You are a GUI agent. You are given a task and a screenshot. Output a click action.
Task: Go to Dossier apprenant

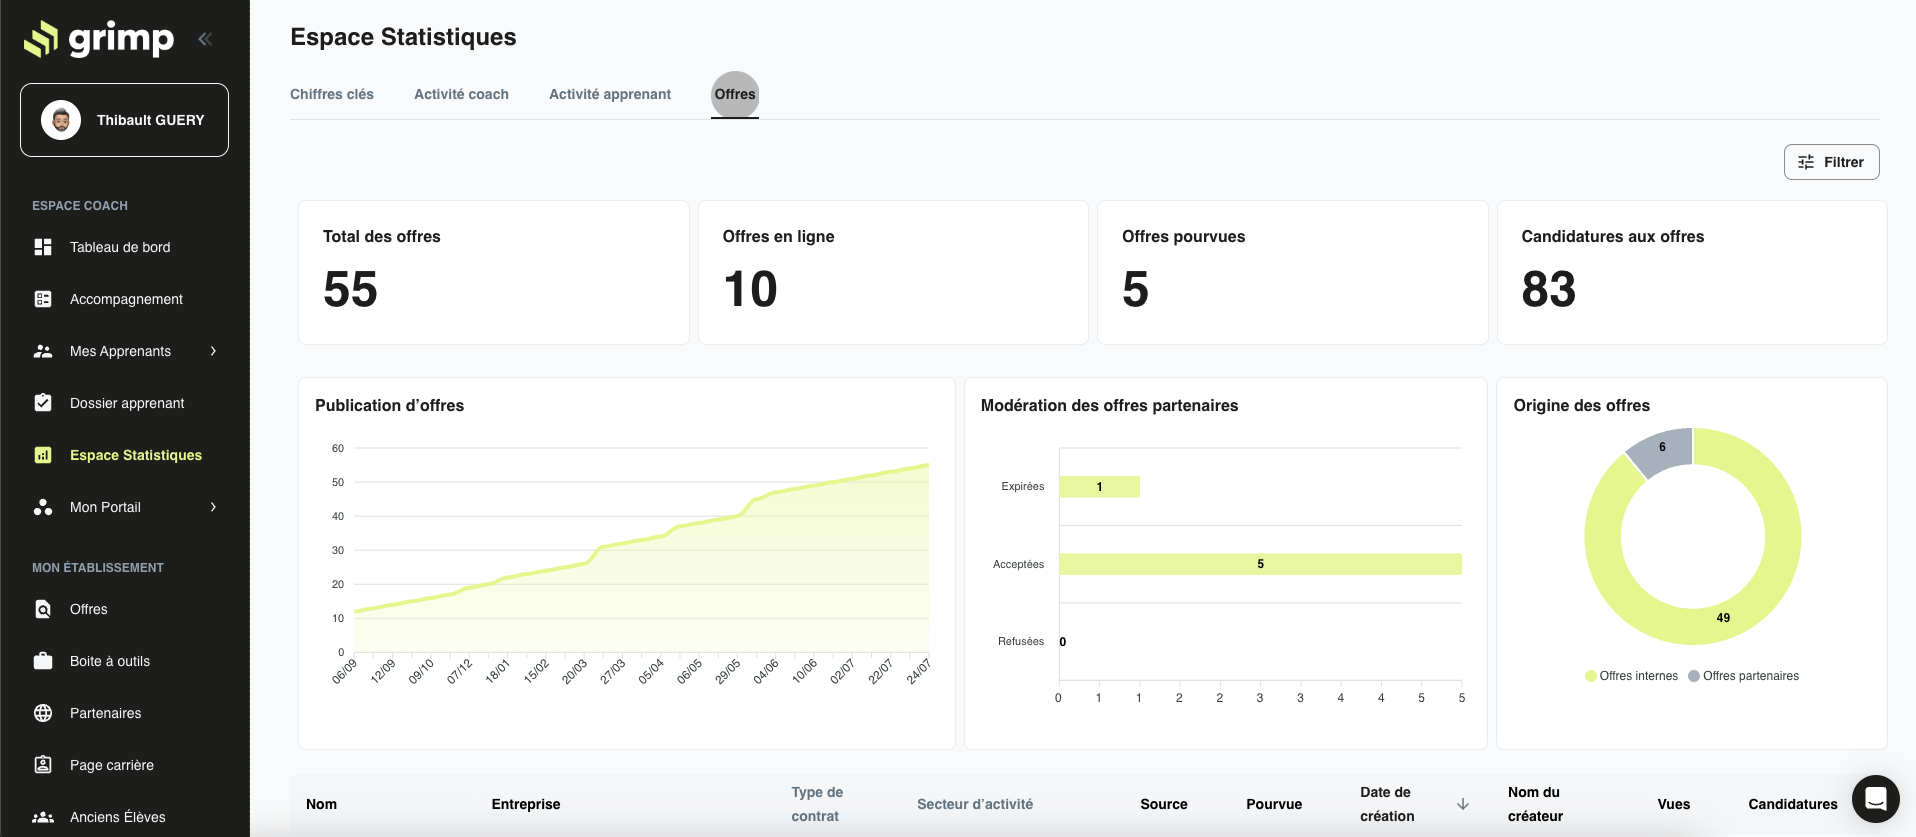(x=127, y=403)
